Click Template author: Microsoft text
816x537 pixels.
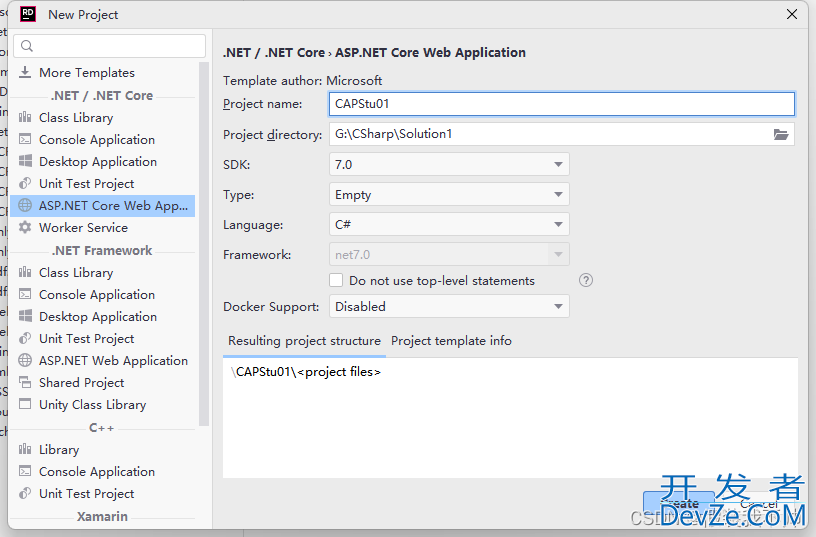click(302, 81)
